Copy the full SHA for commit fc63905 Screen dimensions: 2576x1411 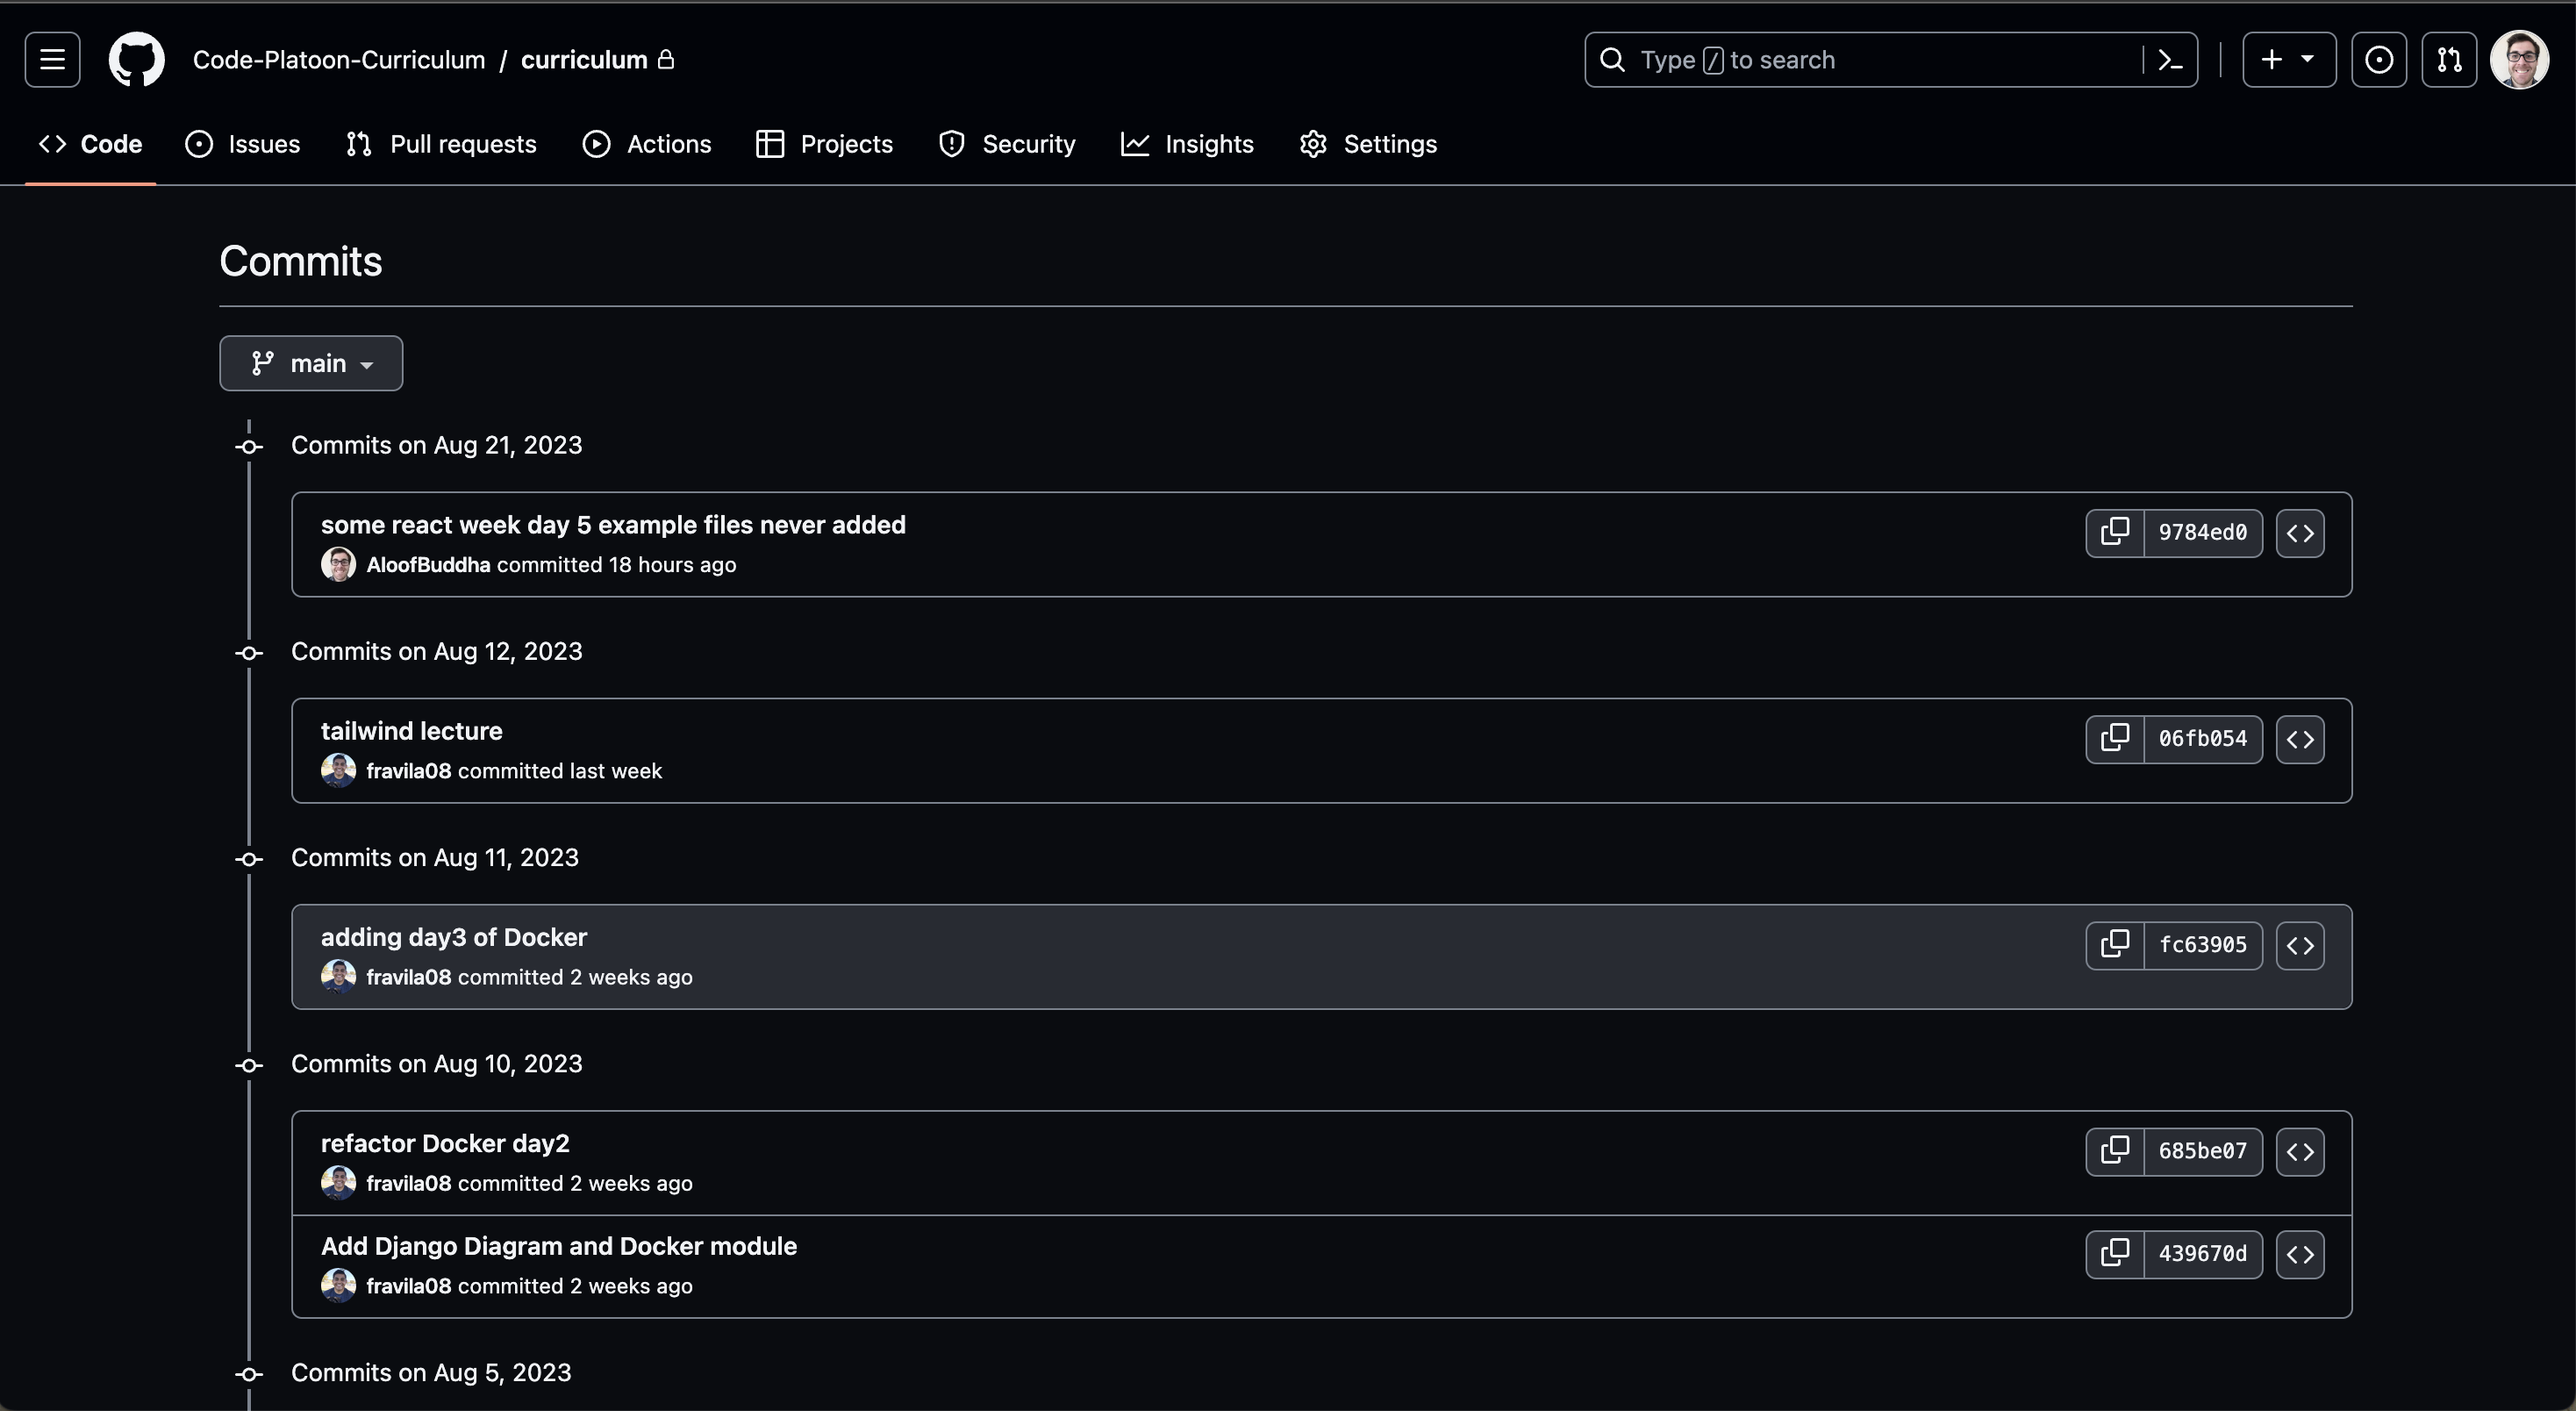[x=2115, y=945]
